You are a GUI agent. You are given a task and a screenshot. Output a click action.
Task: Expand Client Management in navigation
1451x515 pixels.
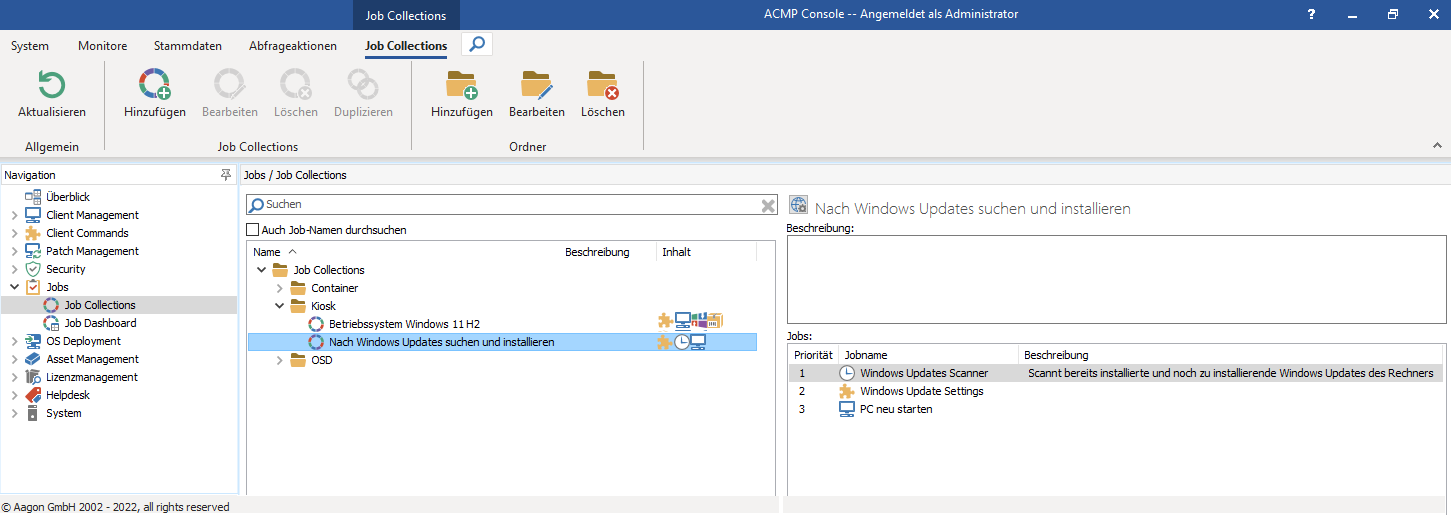pos(14,215)
